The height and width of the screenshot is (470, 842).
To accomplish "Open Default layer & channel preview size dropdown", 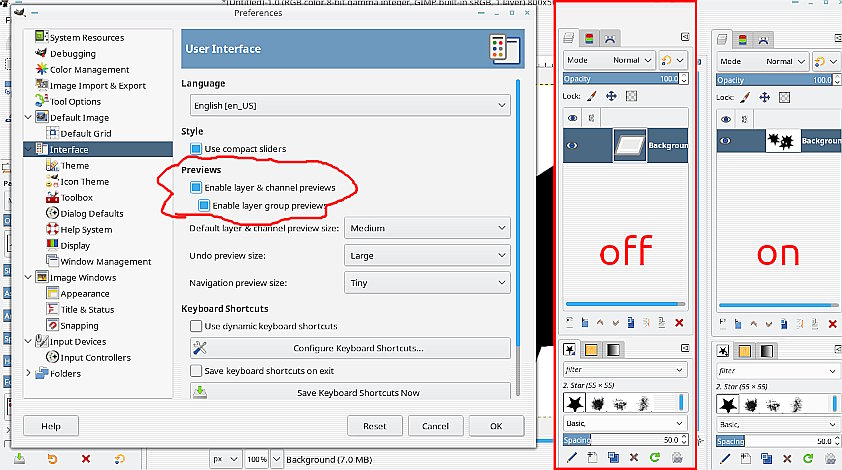I will [427, 228].
